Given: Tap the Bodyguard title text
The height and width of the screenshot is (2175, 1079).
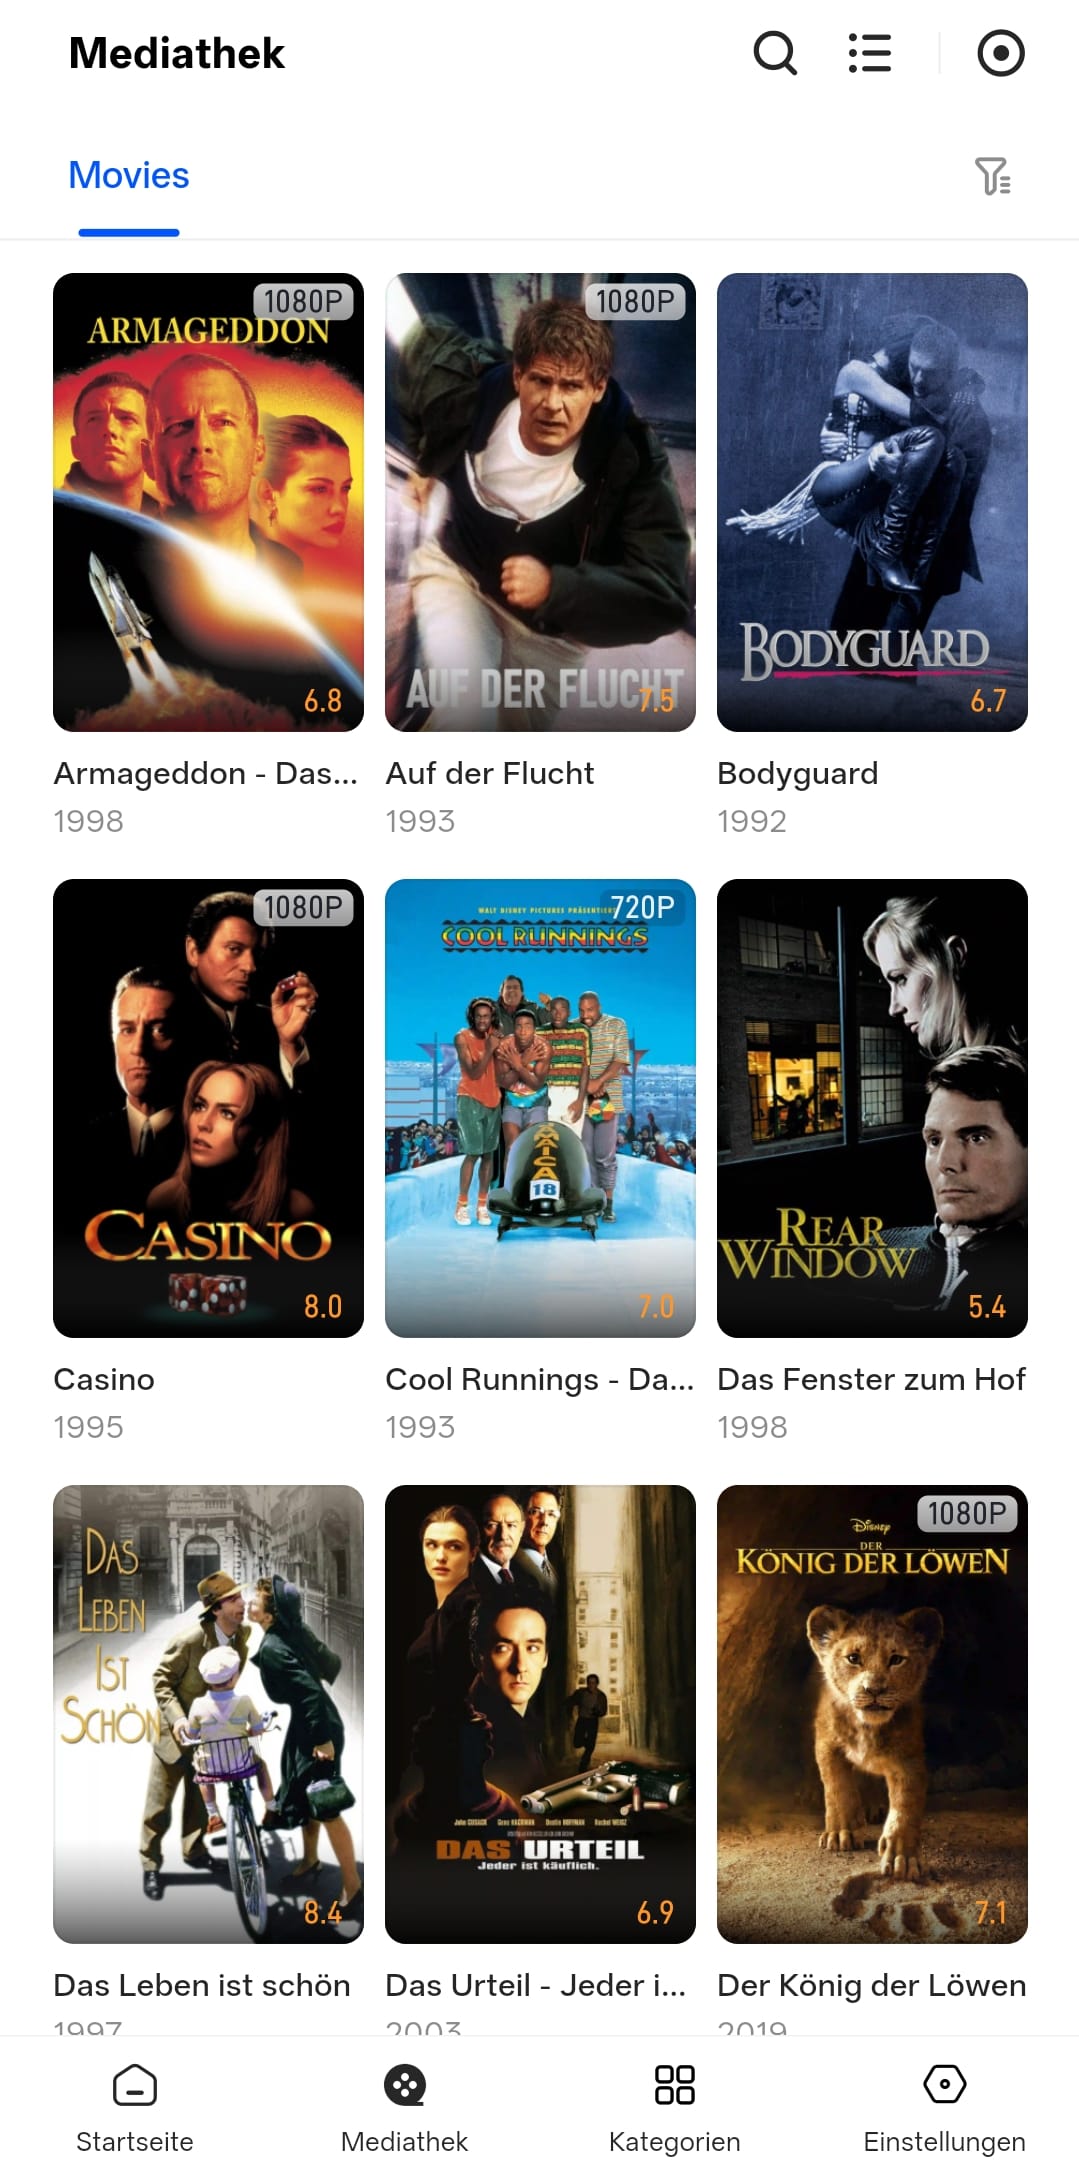Looking at the screenshot, I should pos(798,773).
